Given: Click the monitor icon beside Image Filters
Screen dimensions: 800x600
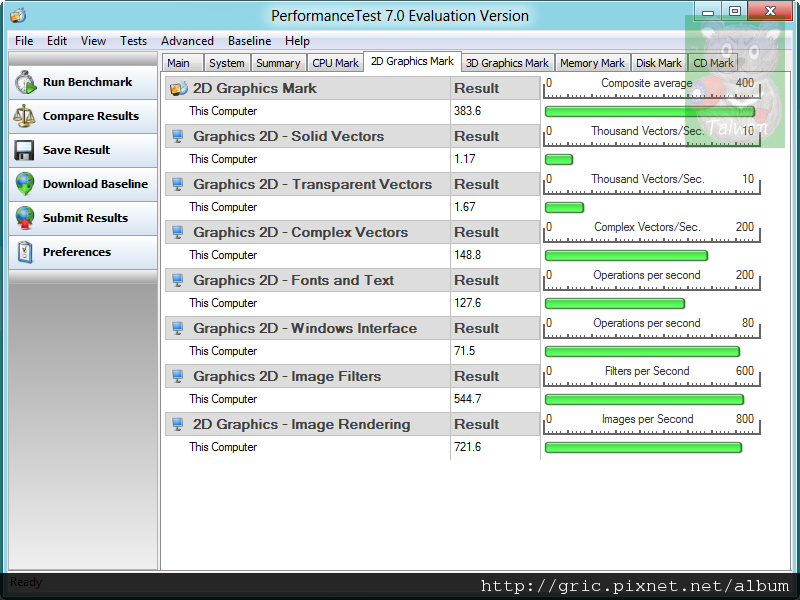Looking at the screenshot, I should pyautogui.click(x=178, y=376).
